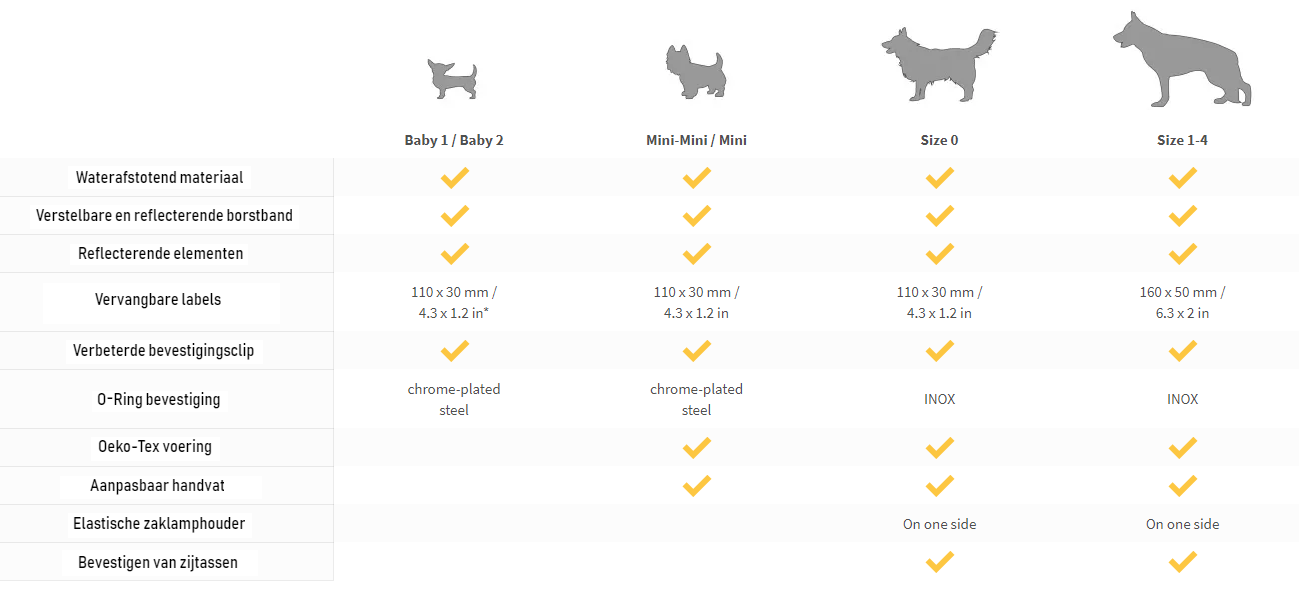Click the Vervangbare labels row label
Viewport: 1299px width, 591px height.
(x=158, y=300)
